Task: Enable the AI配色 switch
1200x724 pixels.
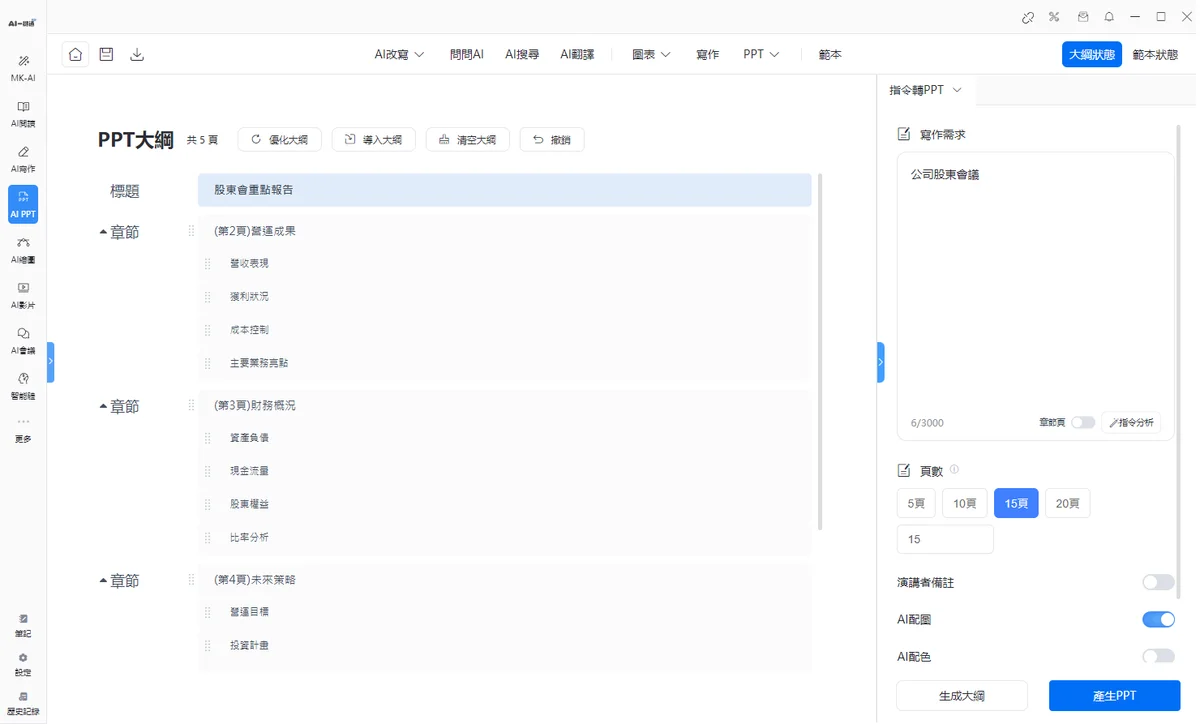Action: tap(1158, 656)
